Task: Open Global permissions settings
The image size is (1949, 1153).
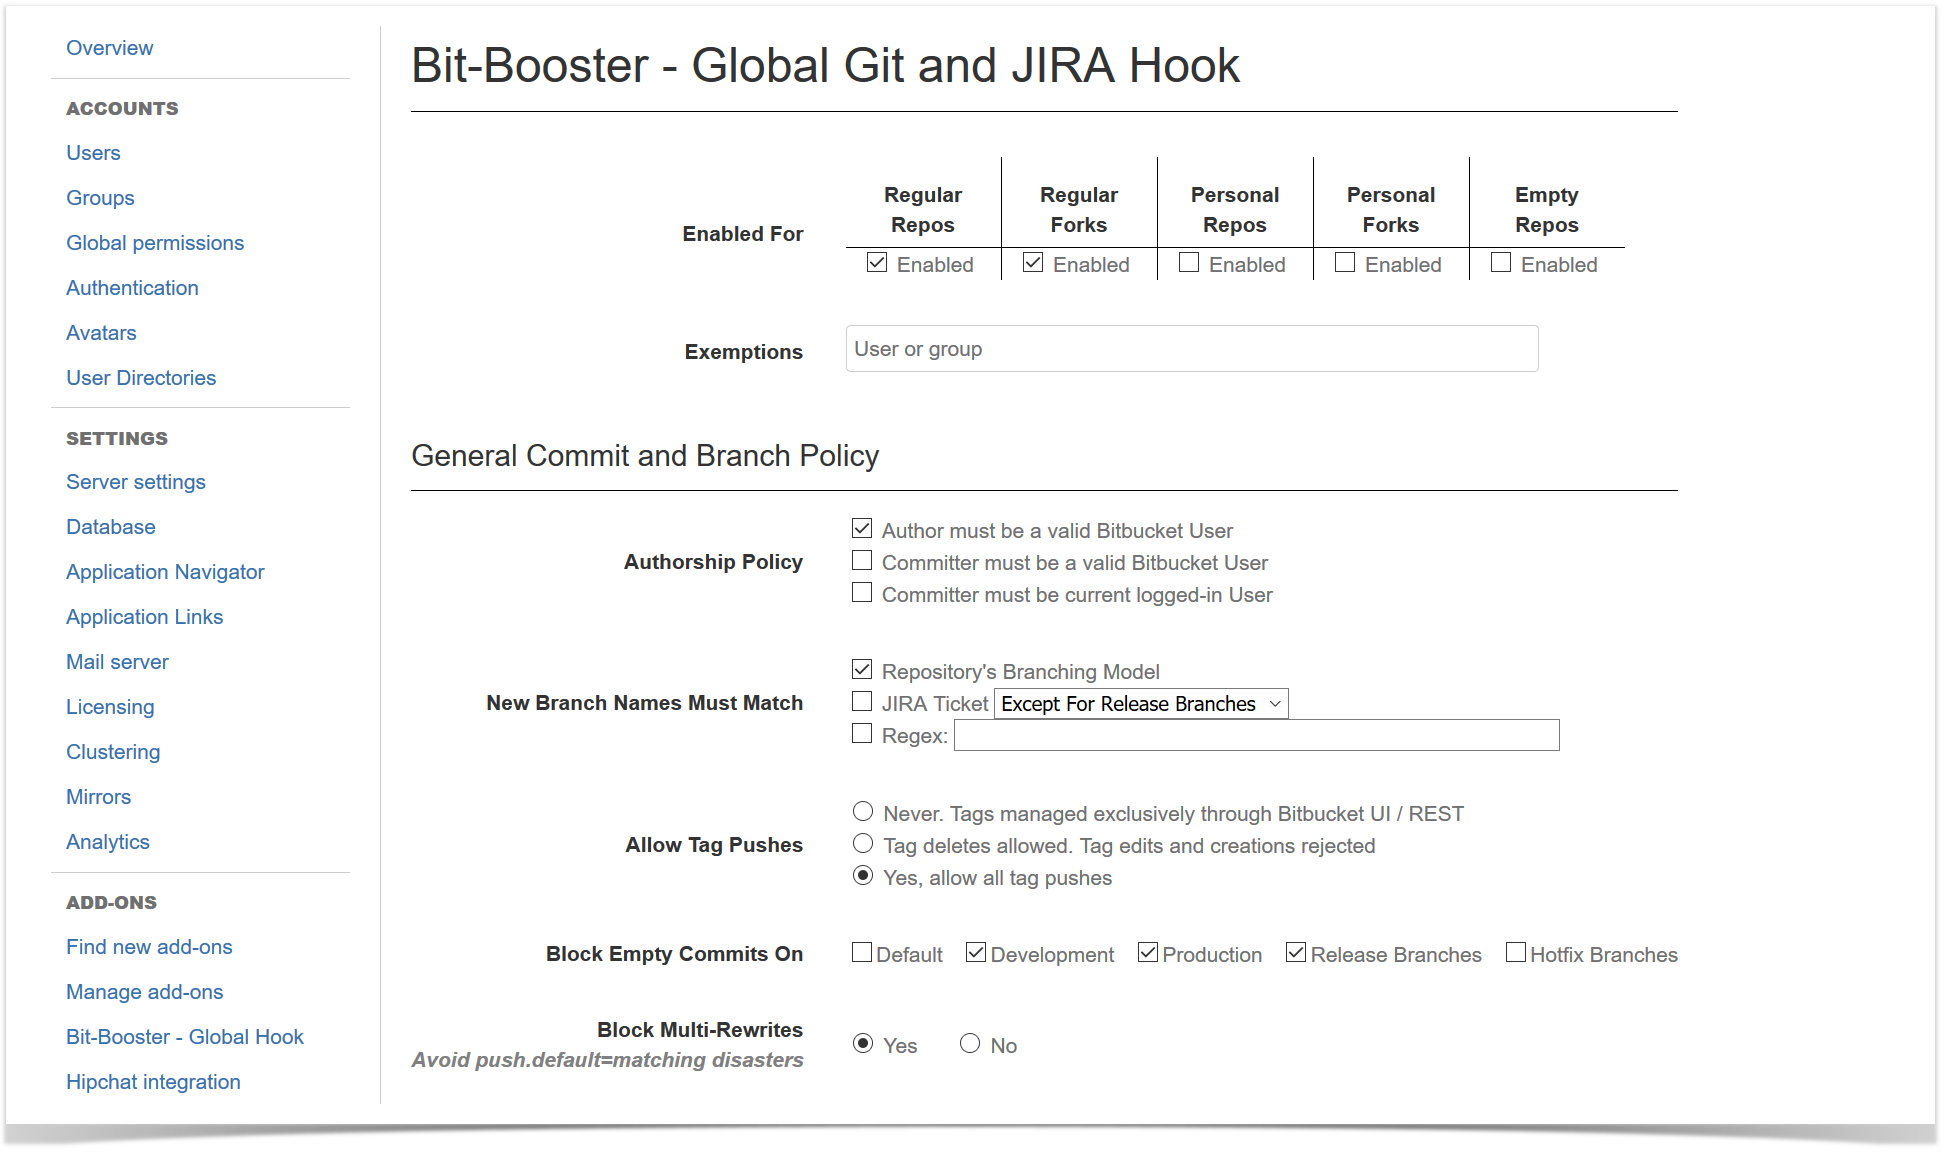Action: [155, 243]
